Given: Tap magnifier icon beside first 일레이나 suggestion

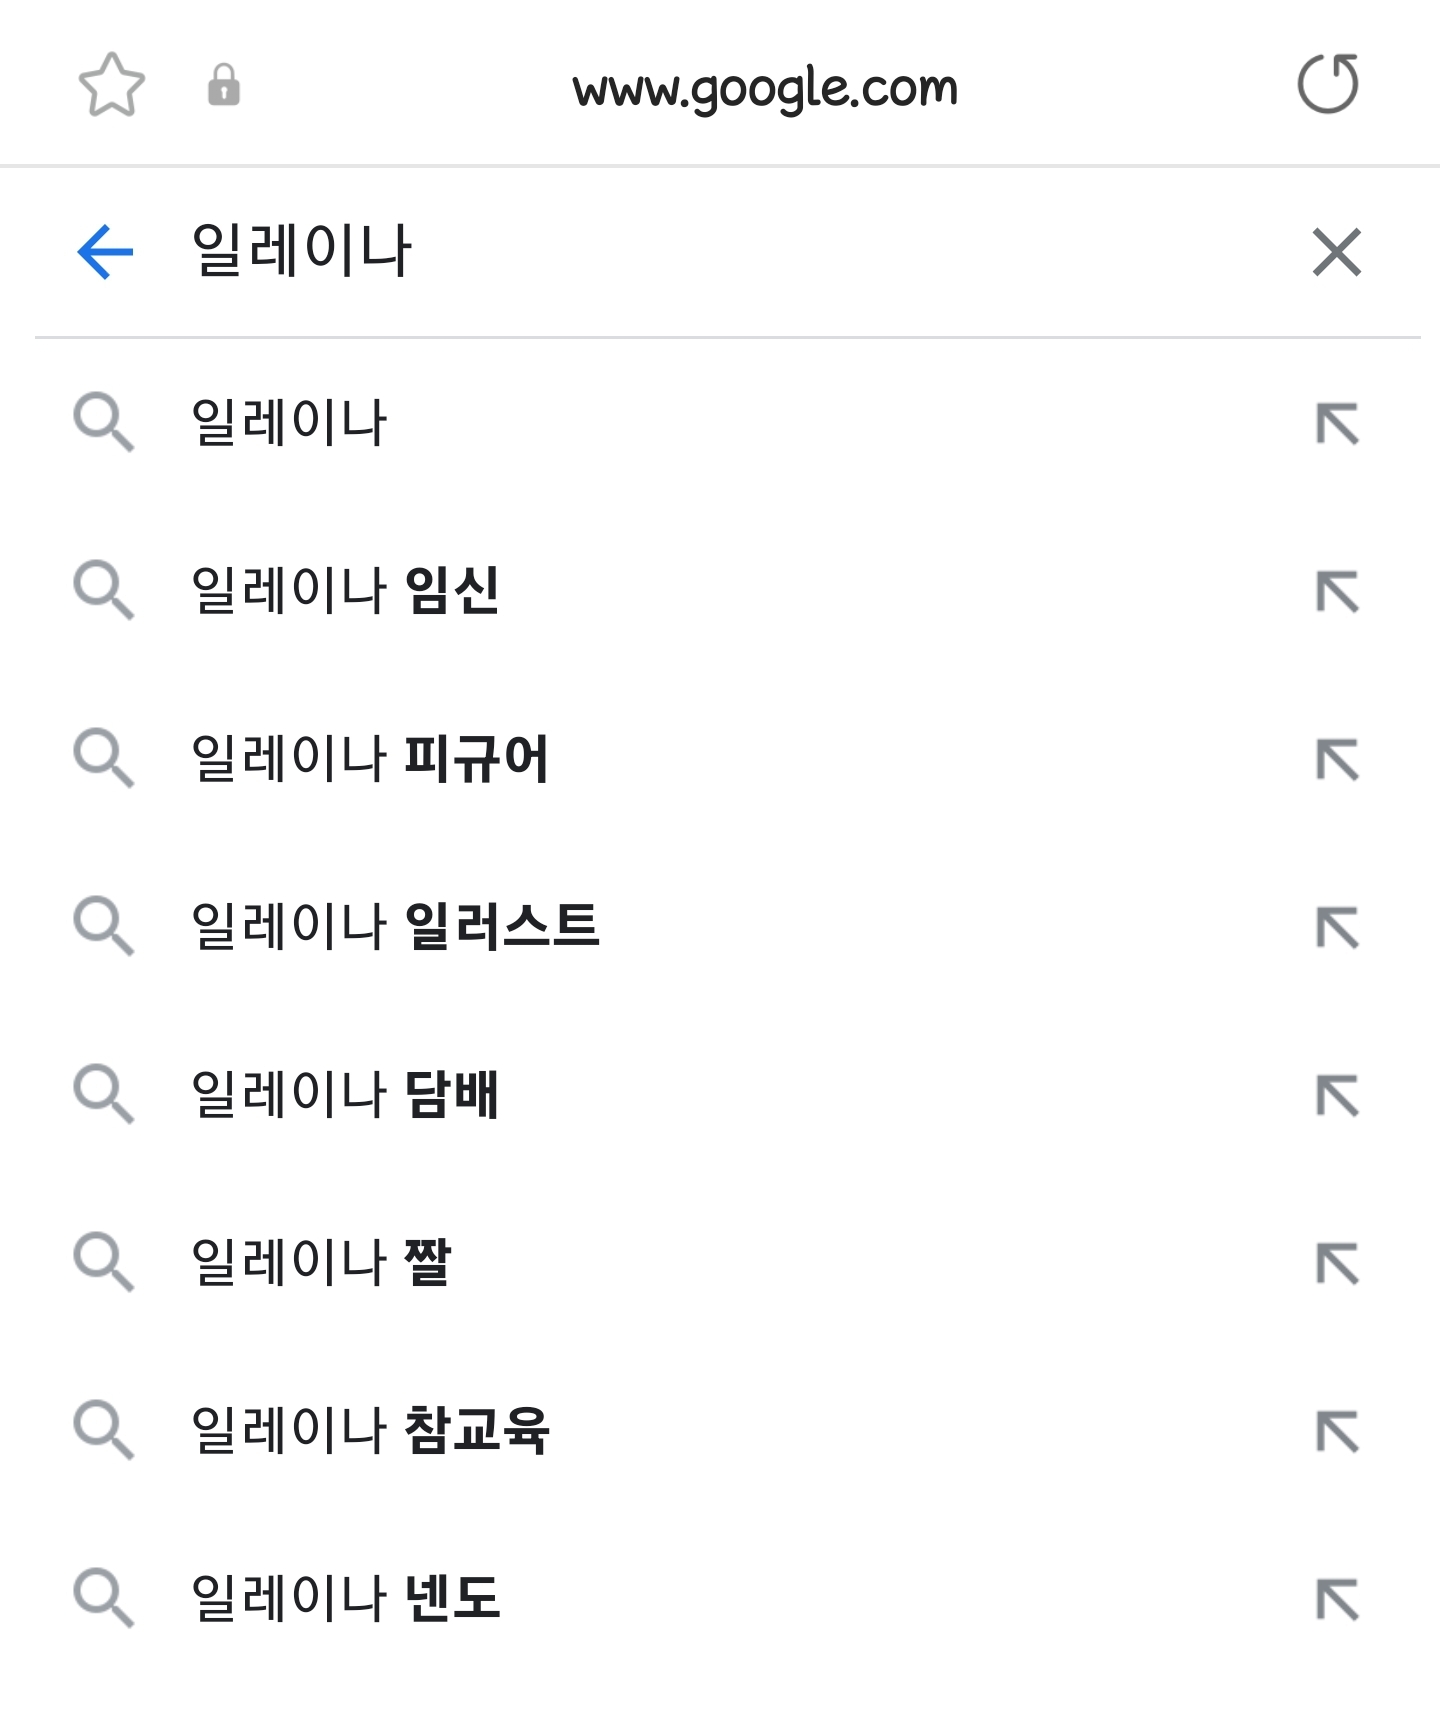Looking at the screenshot, I should pos(103,423).
